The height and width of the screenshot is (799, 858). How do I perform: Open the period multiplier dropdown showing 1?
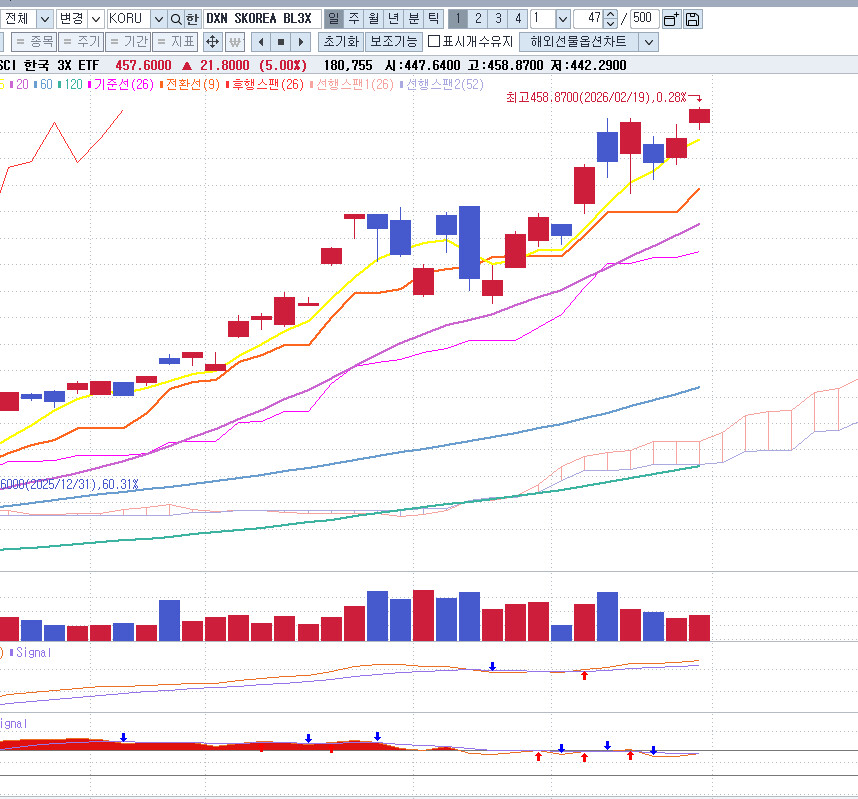click(563, 19)
